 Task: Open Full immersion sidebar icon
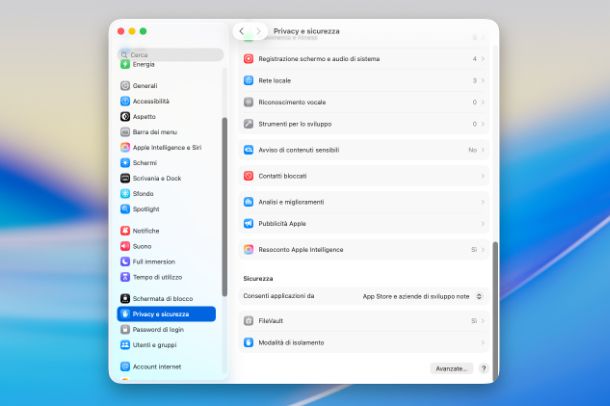click(x=125, y=261)
